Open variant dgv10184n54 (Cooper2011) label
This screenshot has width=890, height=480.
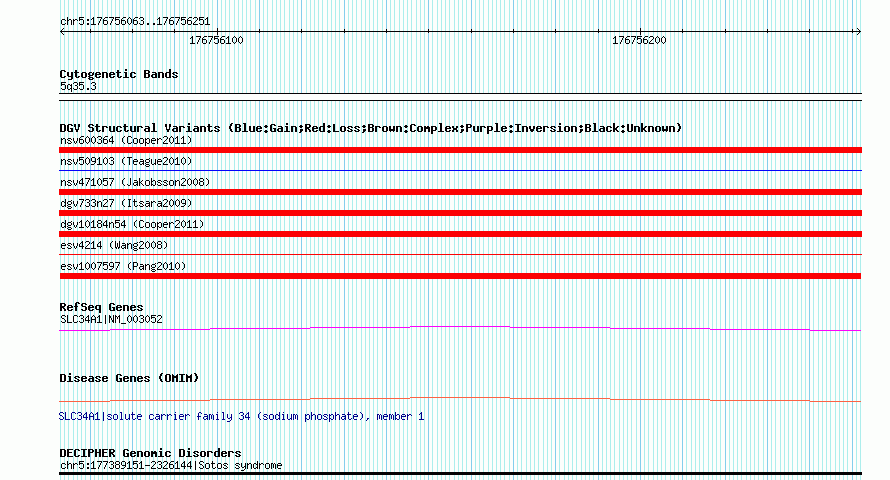coord(132,224)
